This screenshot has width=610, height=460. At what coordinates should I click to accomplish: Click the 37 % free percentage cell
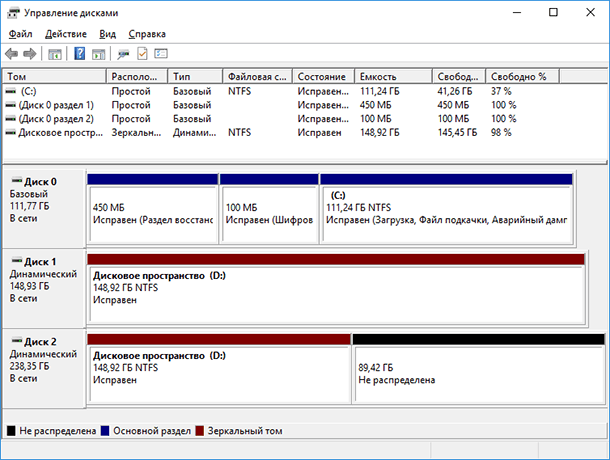pyautogui.click(x=501, y=91)
